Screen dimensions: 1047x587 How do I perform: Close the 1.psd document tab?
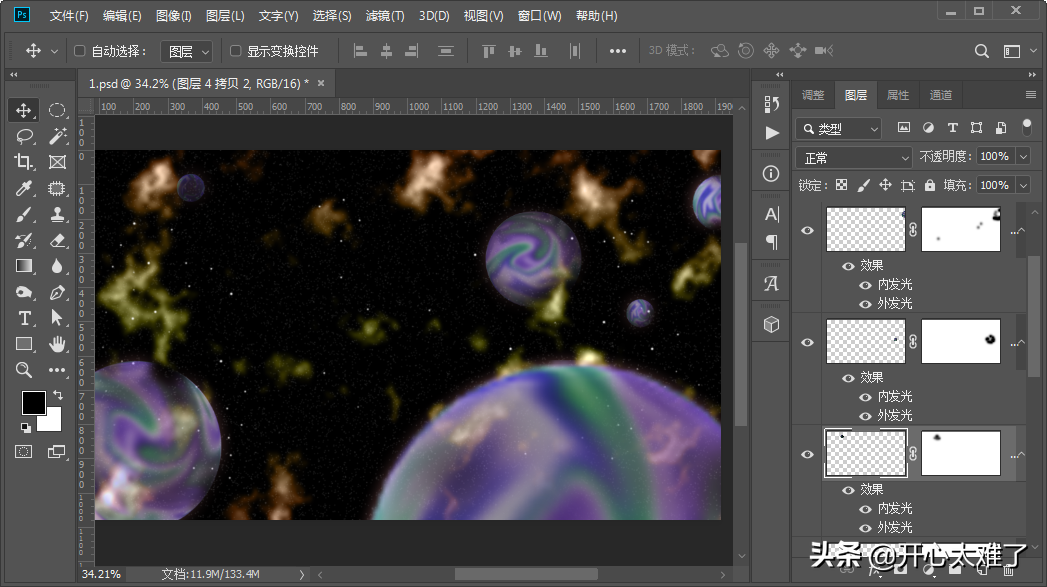tap(321, 83)
